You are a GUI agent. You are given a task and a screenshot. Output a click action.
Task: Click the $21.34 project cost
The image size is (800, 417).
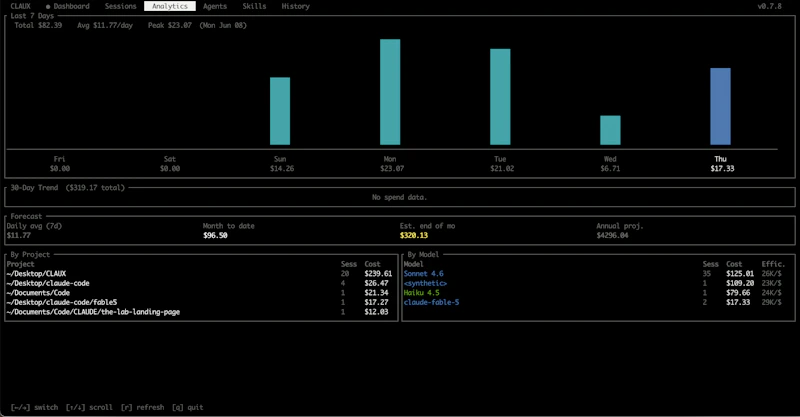point(376,293)
